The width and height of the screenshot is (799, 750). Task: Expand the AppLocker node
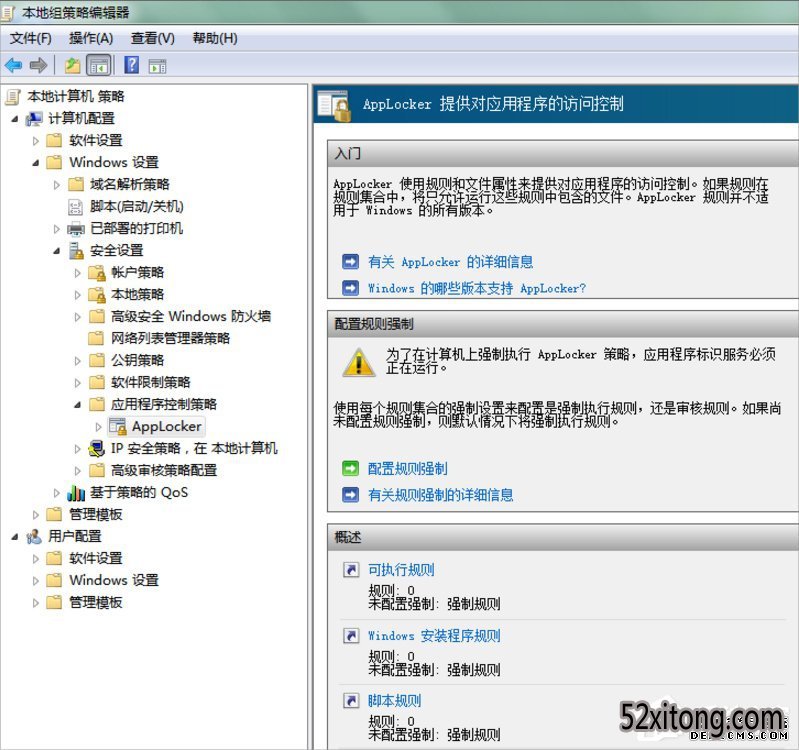click(x=98, y=427)
